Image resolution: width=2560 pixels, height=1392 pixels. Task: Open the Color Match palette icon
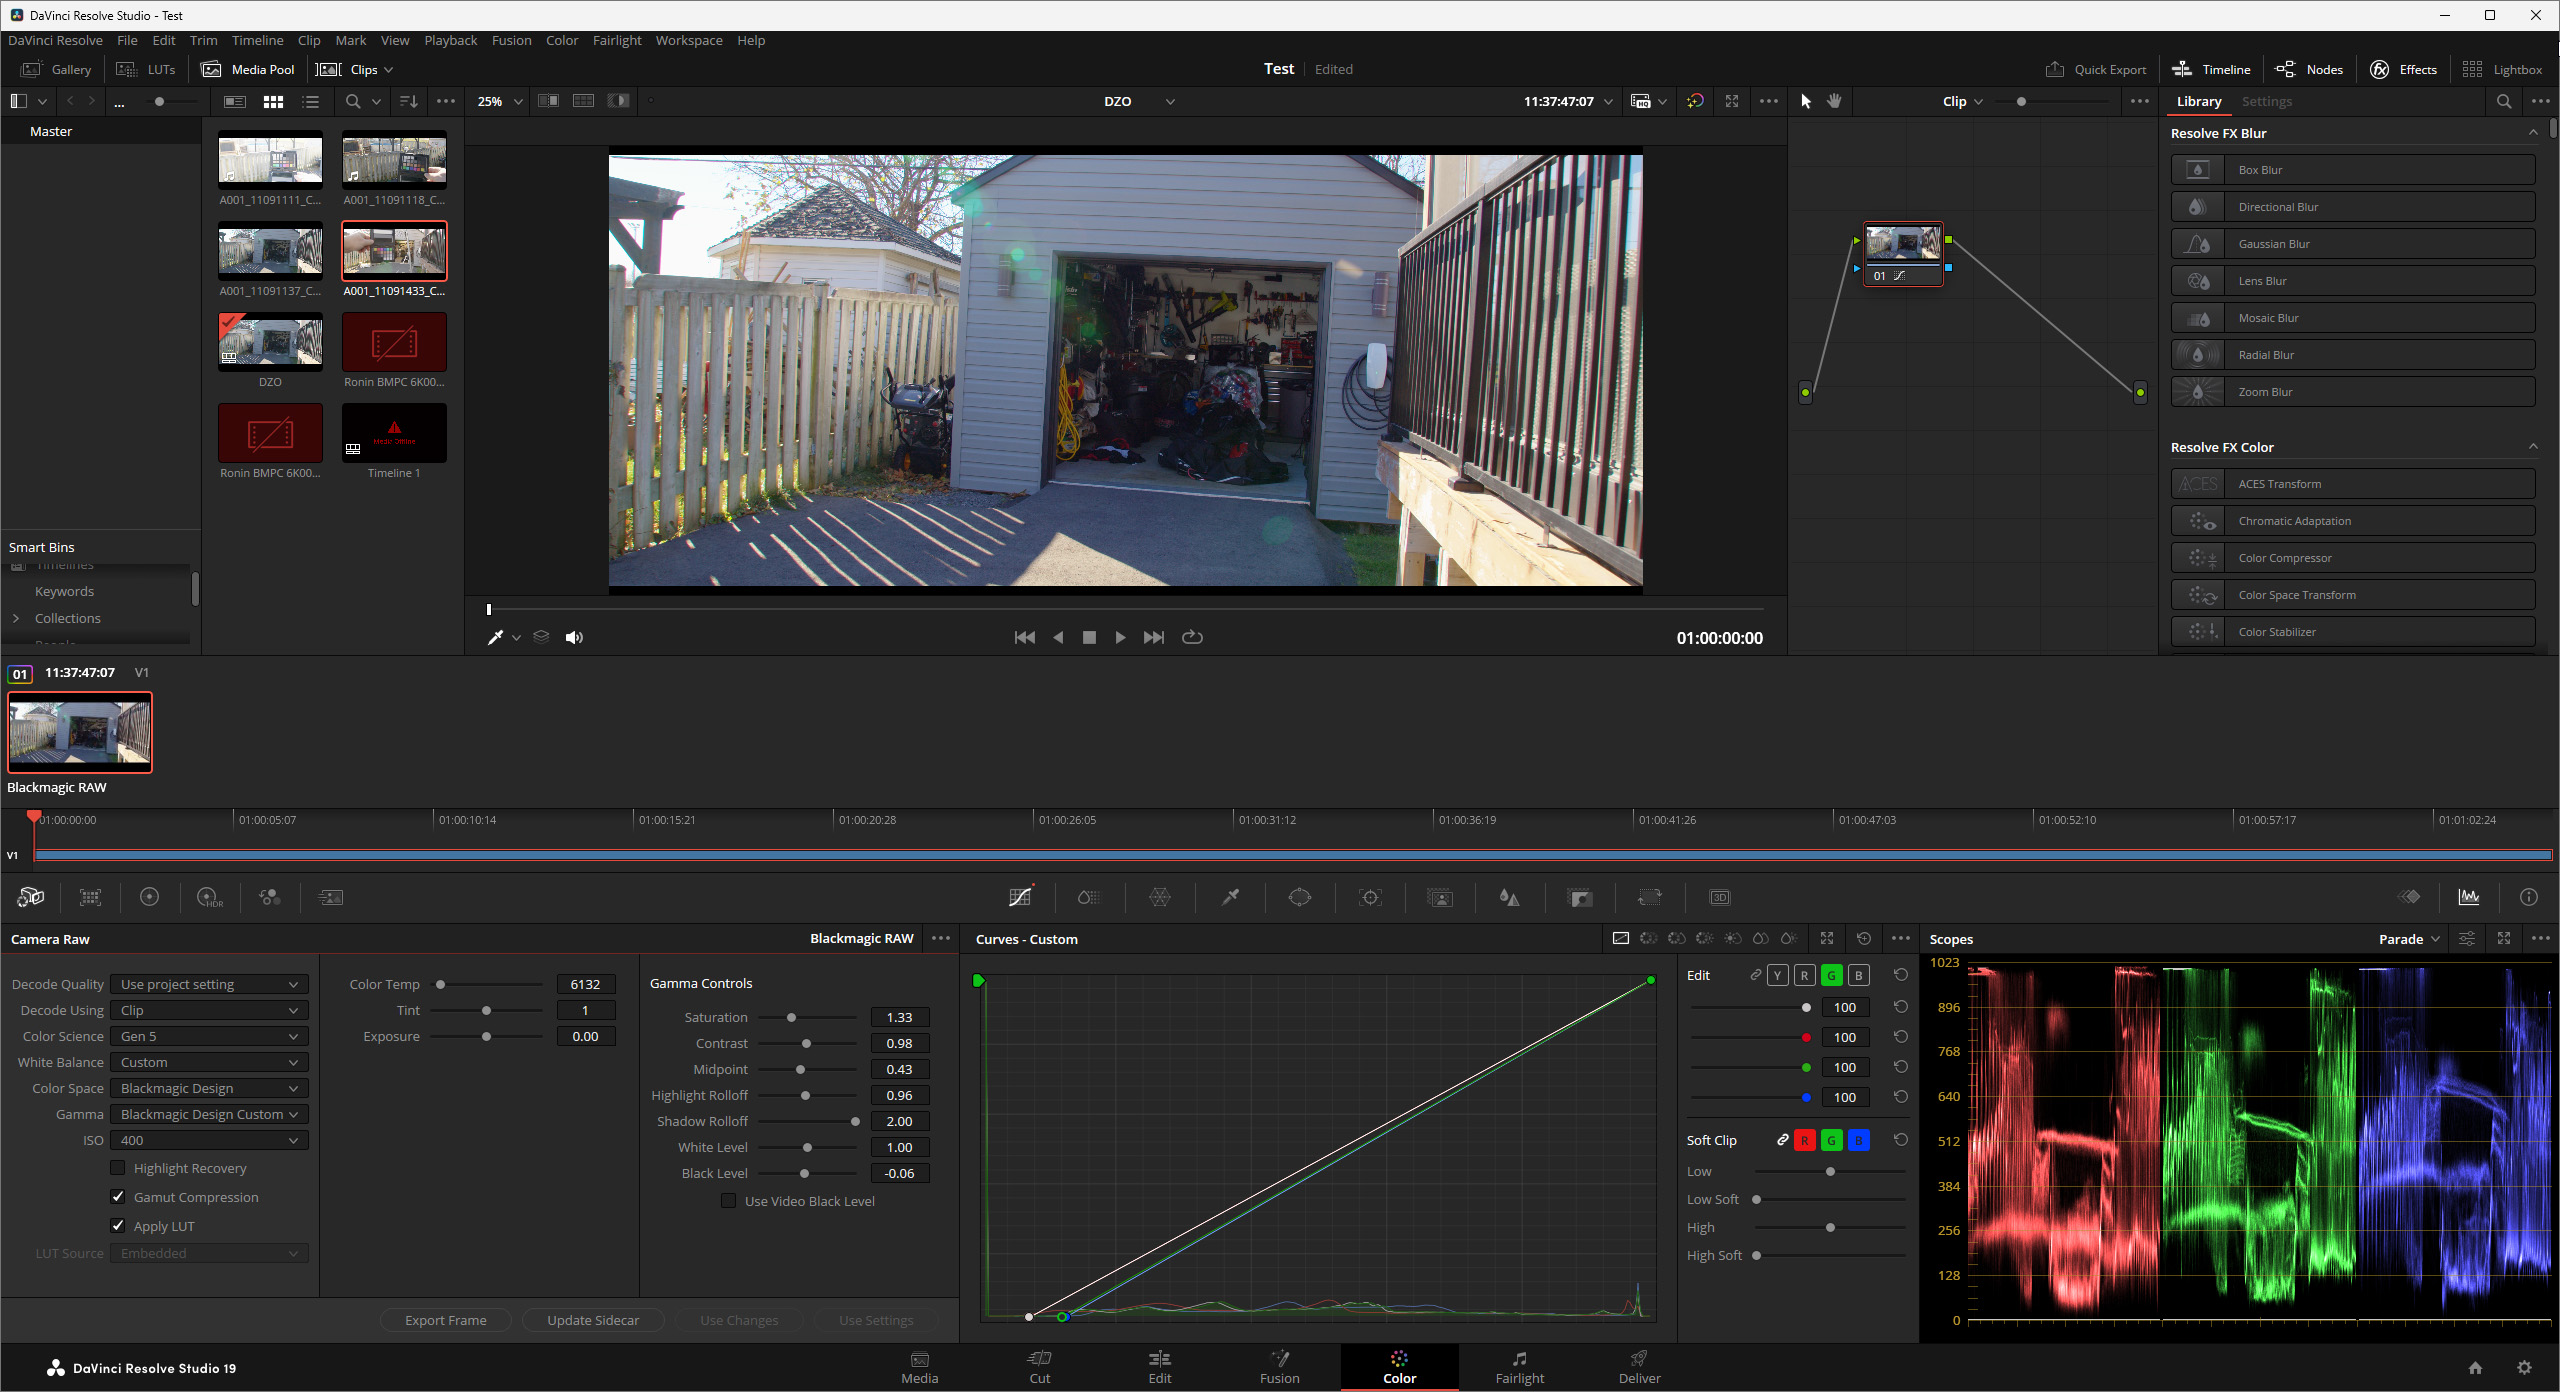pos(90,897)
